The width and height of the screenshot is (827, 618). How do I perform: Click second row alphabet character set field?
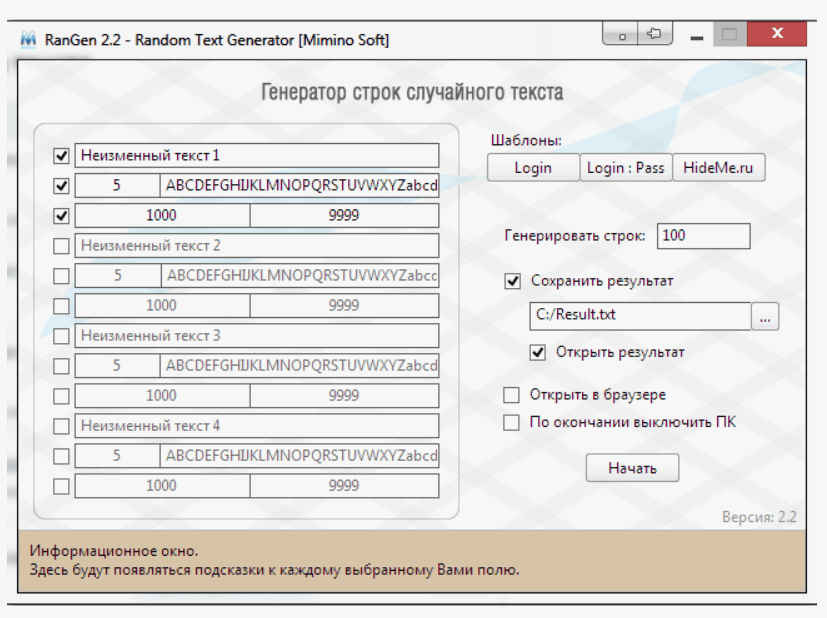[x=300, y=275]
